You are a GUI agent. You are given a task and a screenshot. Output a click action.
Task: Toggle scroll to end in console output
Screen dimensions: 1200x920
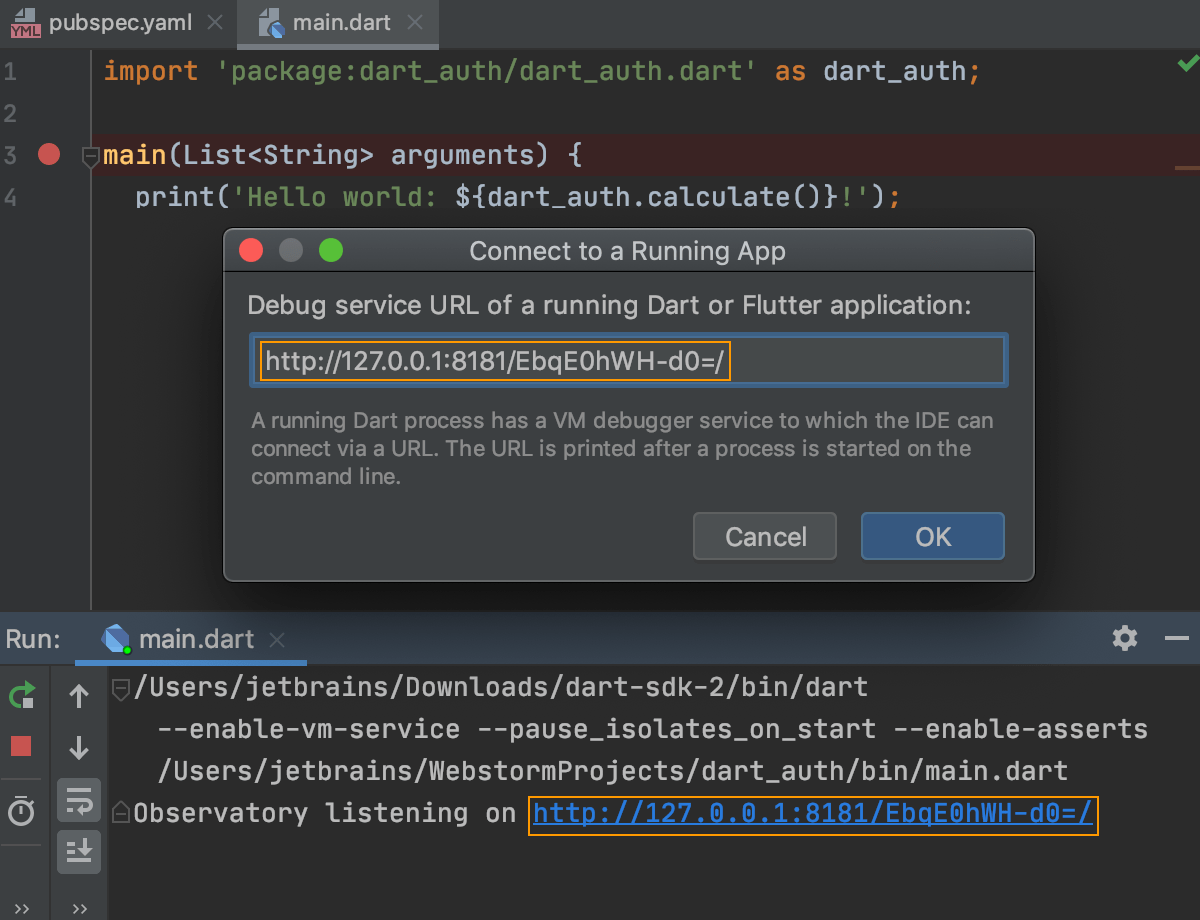[79, 852]
